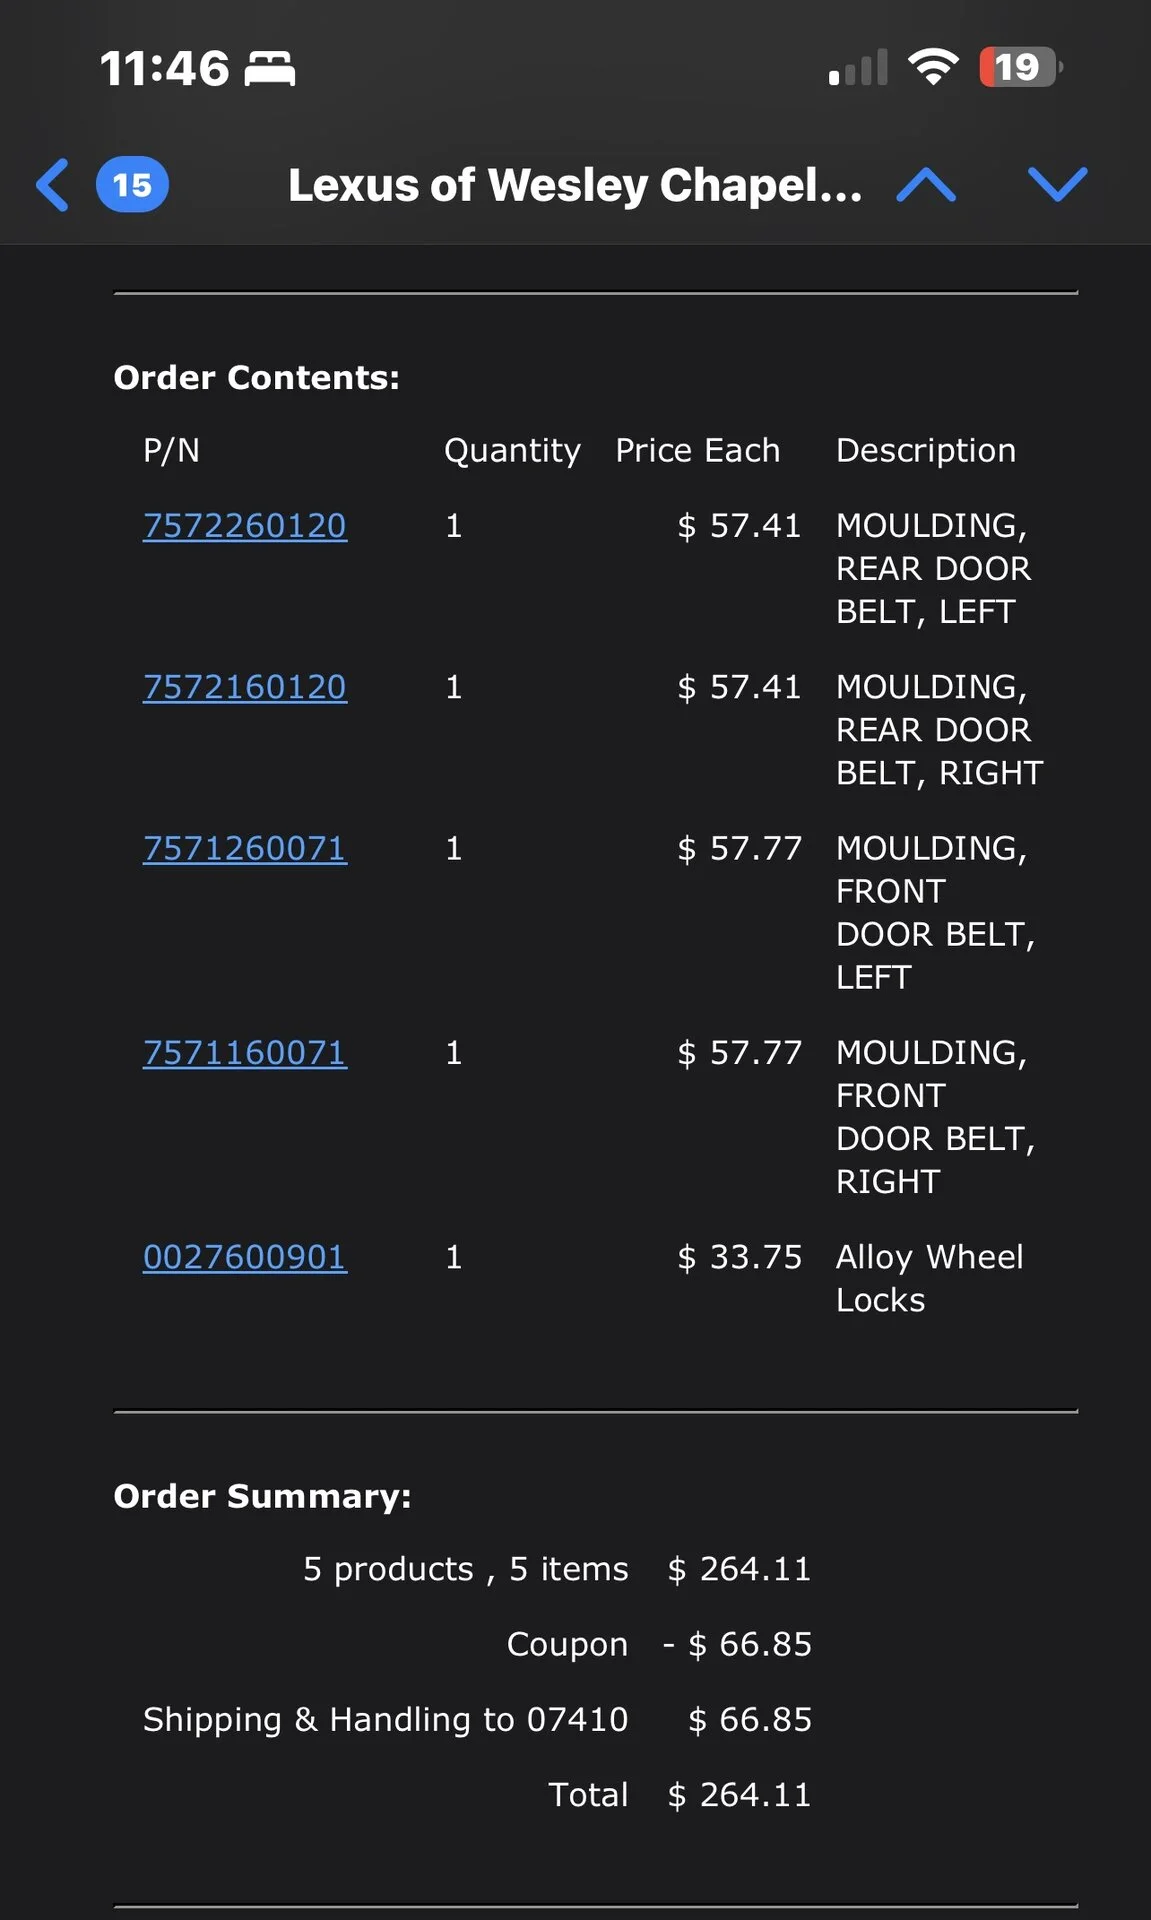Tap the Order Contents heading

click(x=256, y=378)
